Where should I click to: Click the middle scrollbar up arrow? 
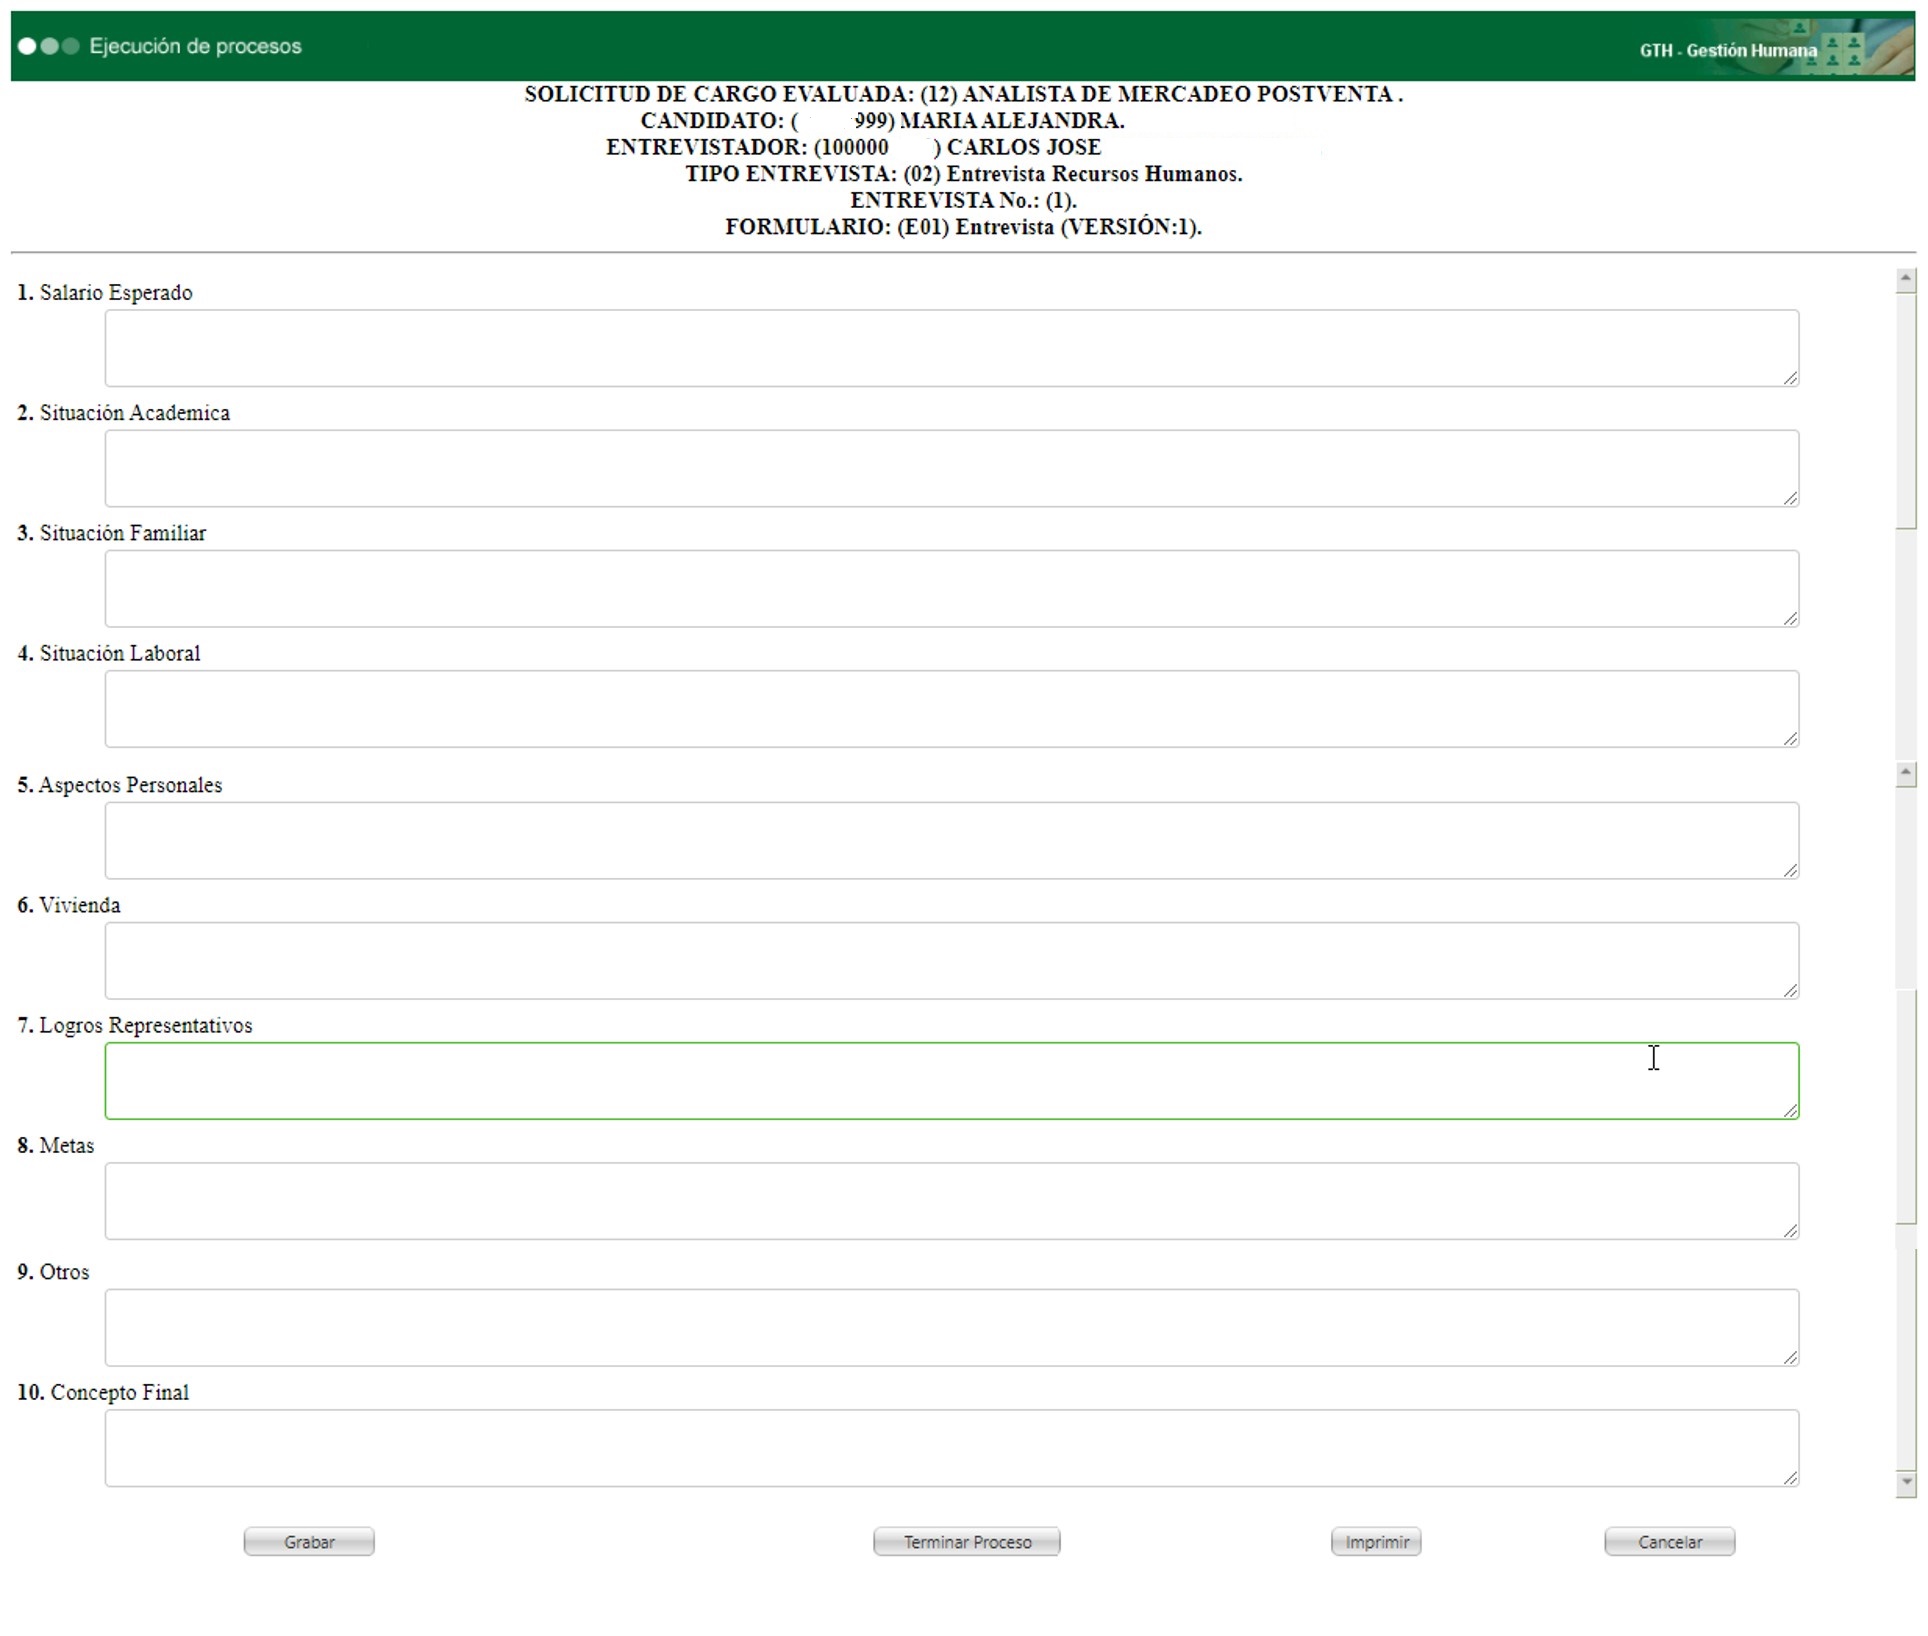click(x=1906, y=773)
